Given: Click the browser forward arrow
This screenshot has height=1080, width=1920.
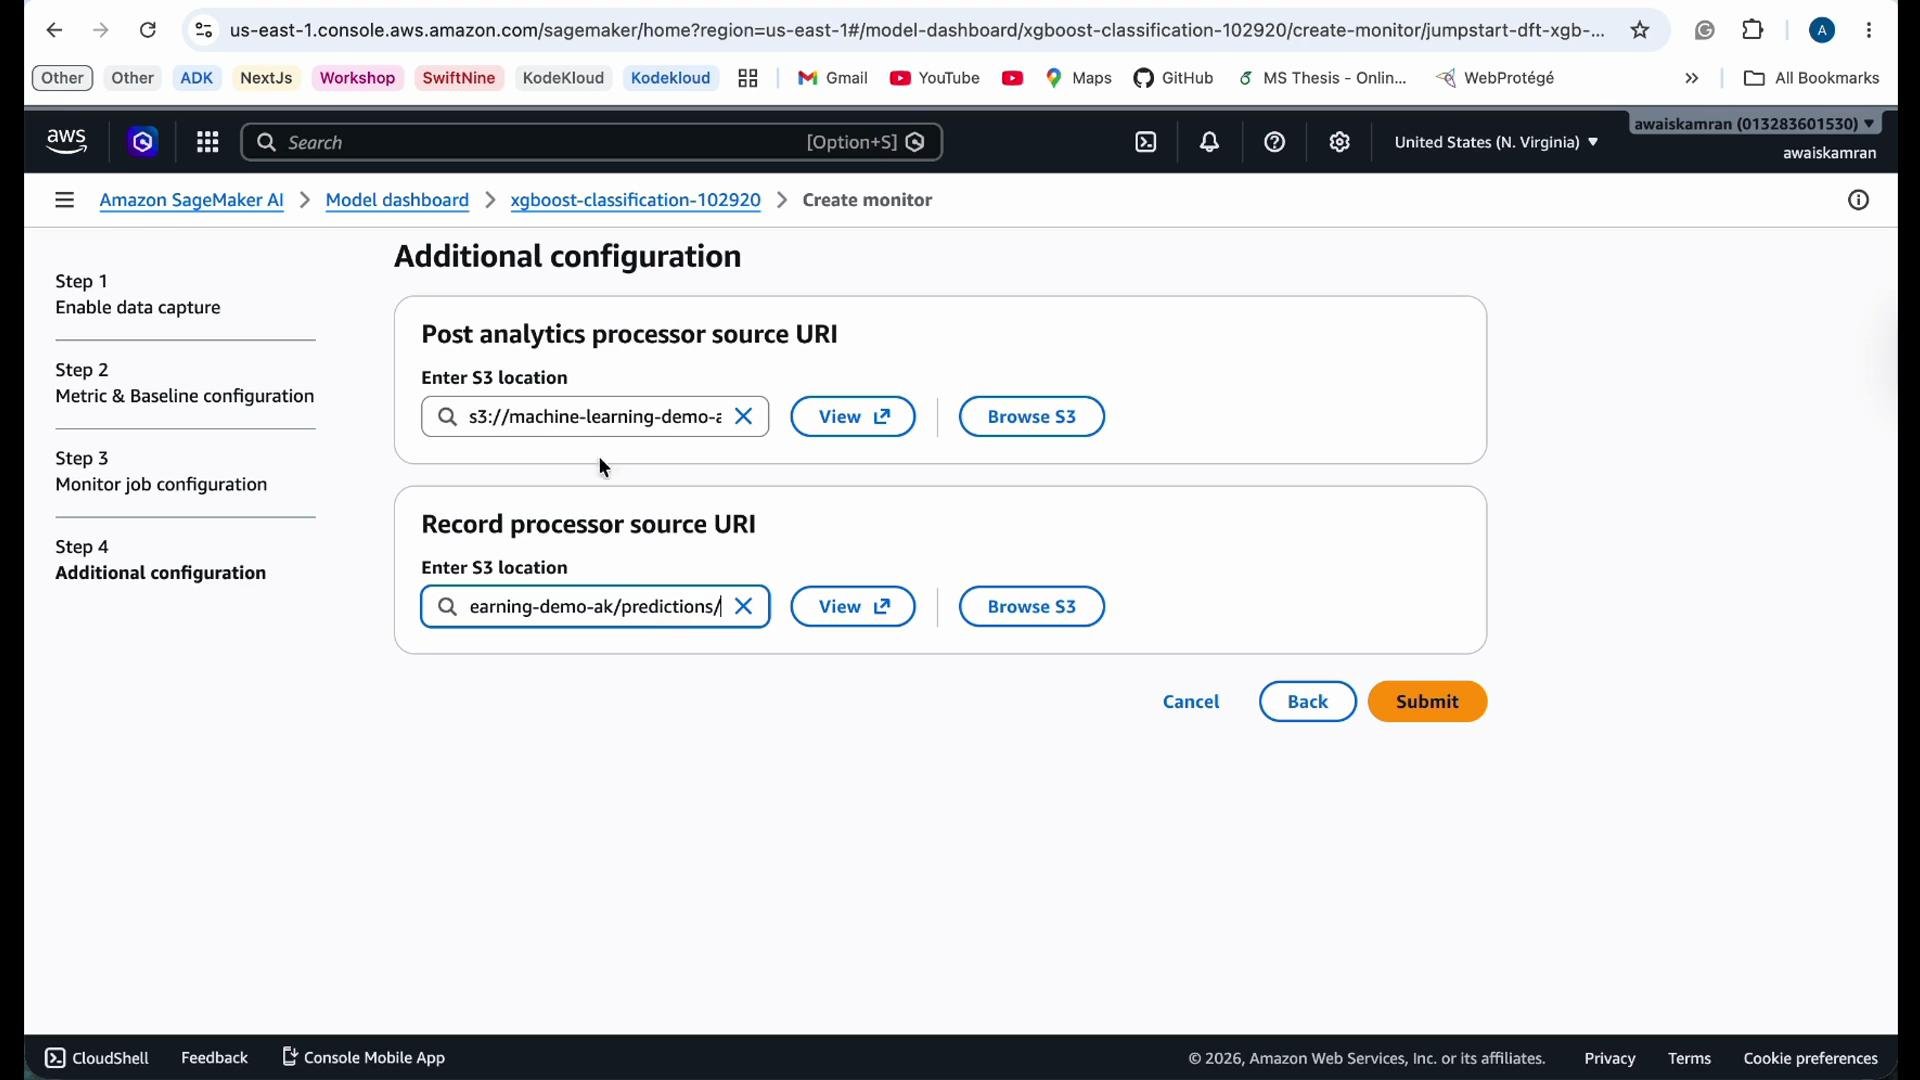Looking at the screenshot, I should point(101,31).
